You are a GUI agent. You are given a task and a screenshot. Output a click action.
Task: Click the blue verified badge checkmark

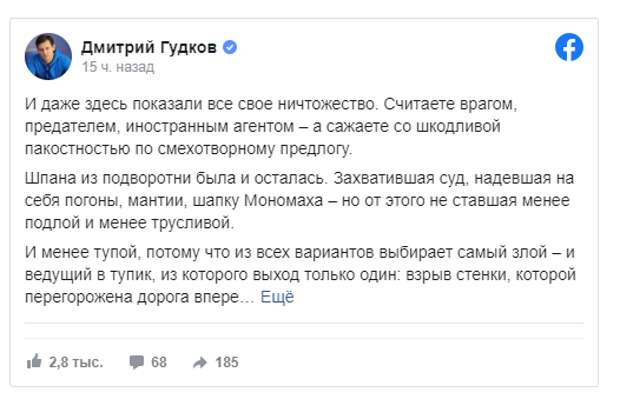point(230,47)
